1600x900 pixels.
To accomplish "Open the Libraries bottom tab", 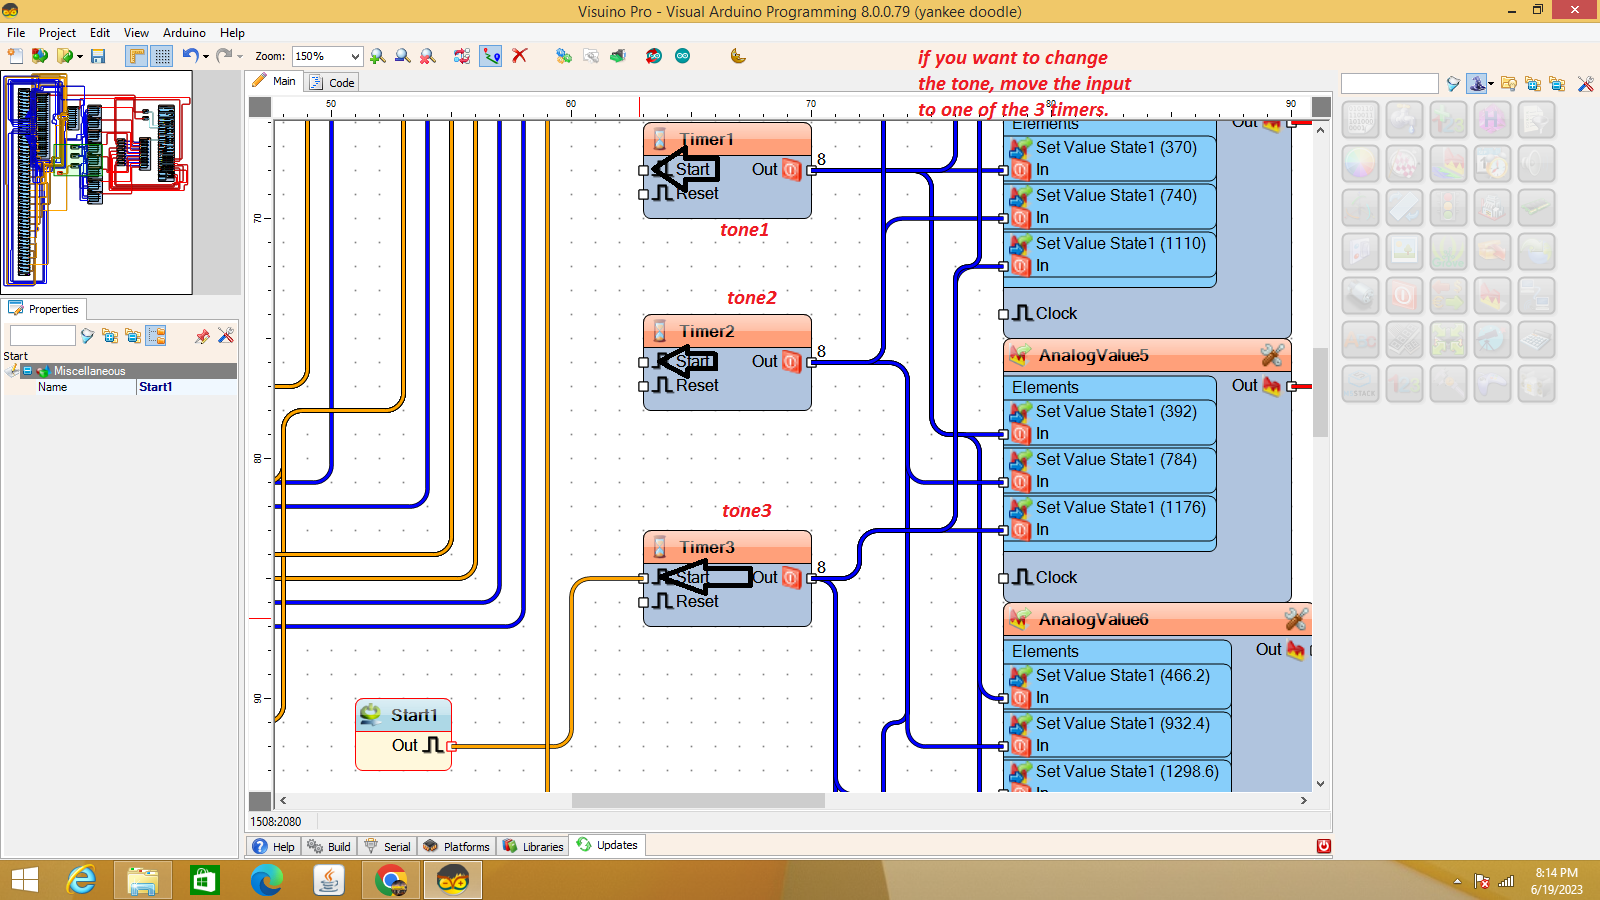I will click(x=533, y=846).
